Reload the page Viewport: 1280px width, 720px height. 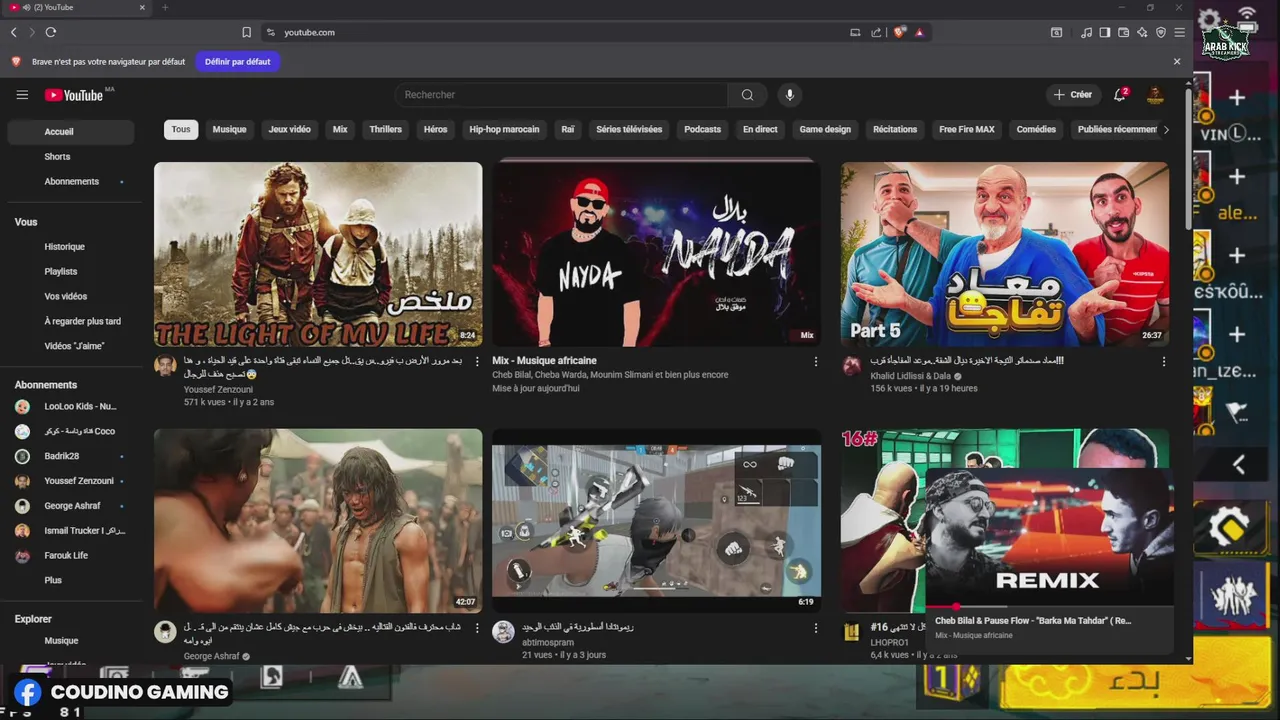point(51,32)
